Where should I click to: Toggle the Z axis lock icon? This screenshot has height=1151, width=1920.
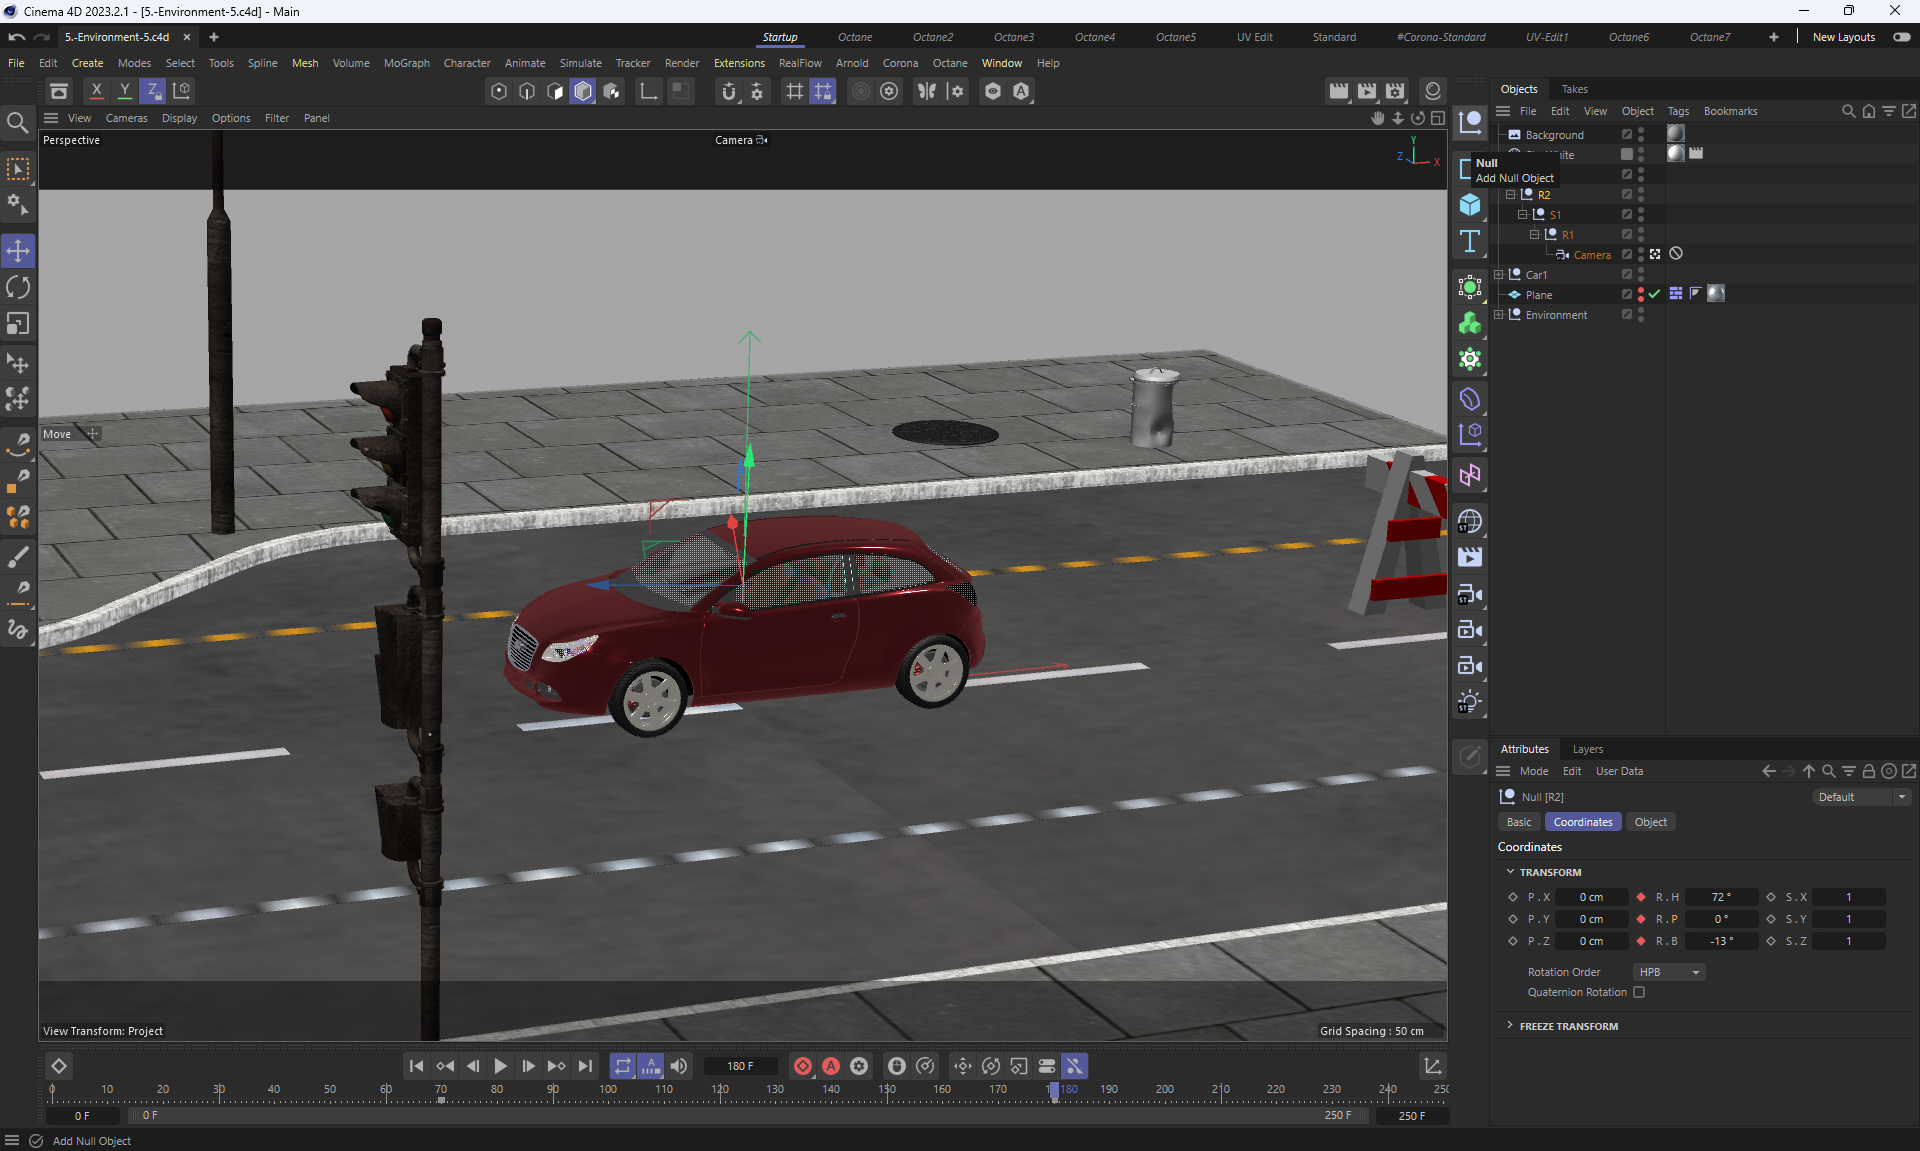(x=153, y=91)
